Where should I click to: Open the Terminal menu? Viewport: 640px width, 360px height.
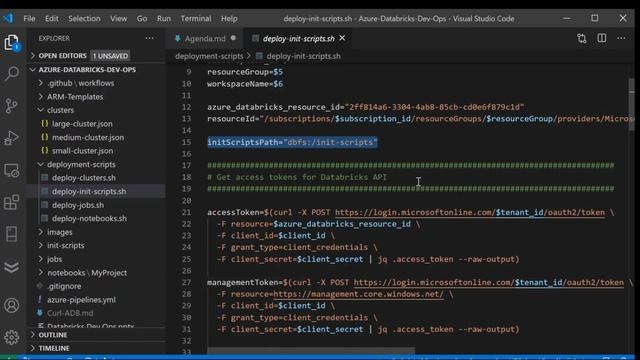point(196,18)
